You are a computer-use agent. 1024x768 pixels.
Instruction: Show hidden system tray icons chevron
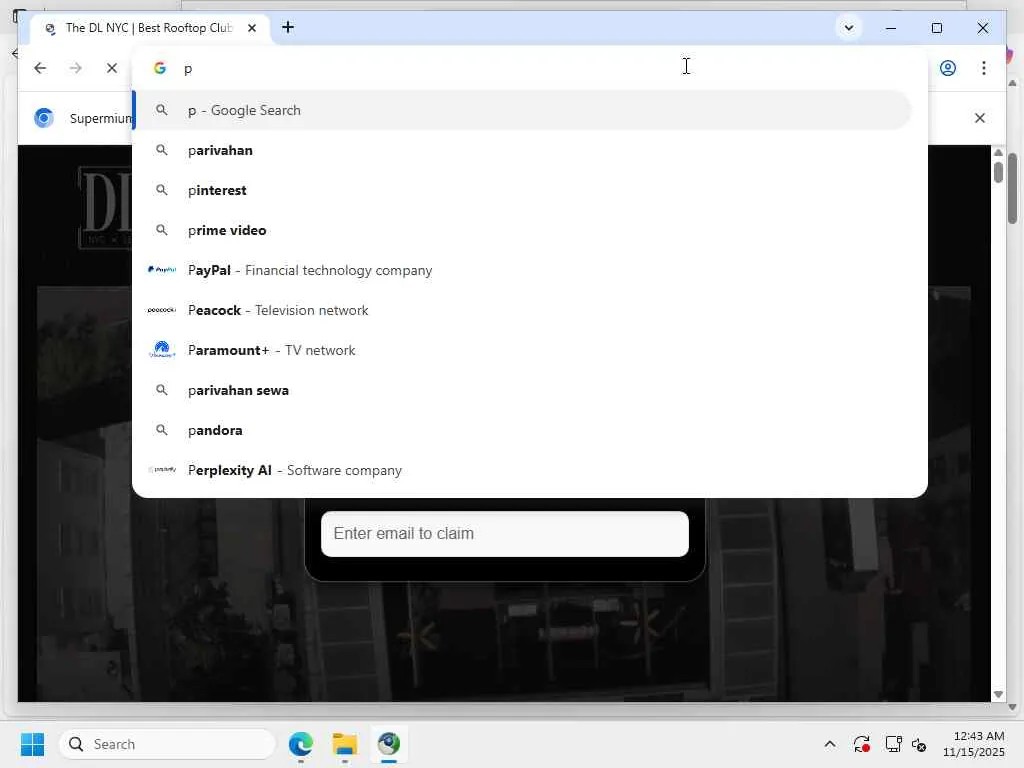[x=829, y=744]
